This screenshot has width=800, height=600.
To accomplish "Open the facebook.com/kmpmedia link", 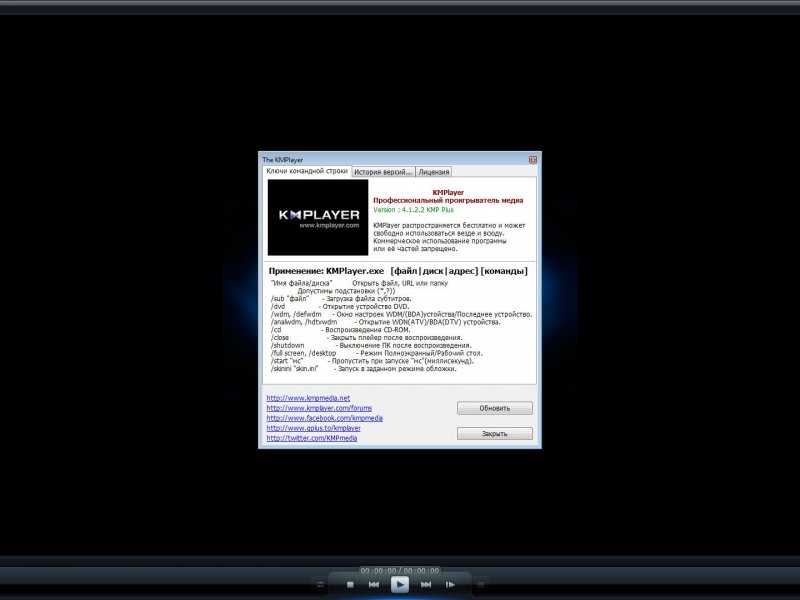I will pos(324,418).
